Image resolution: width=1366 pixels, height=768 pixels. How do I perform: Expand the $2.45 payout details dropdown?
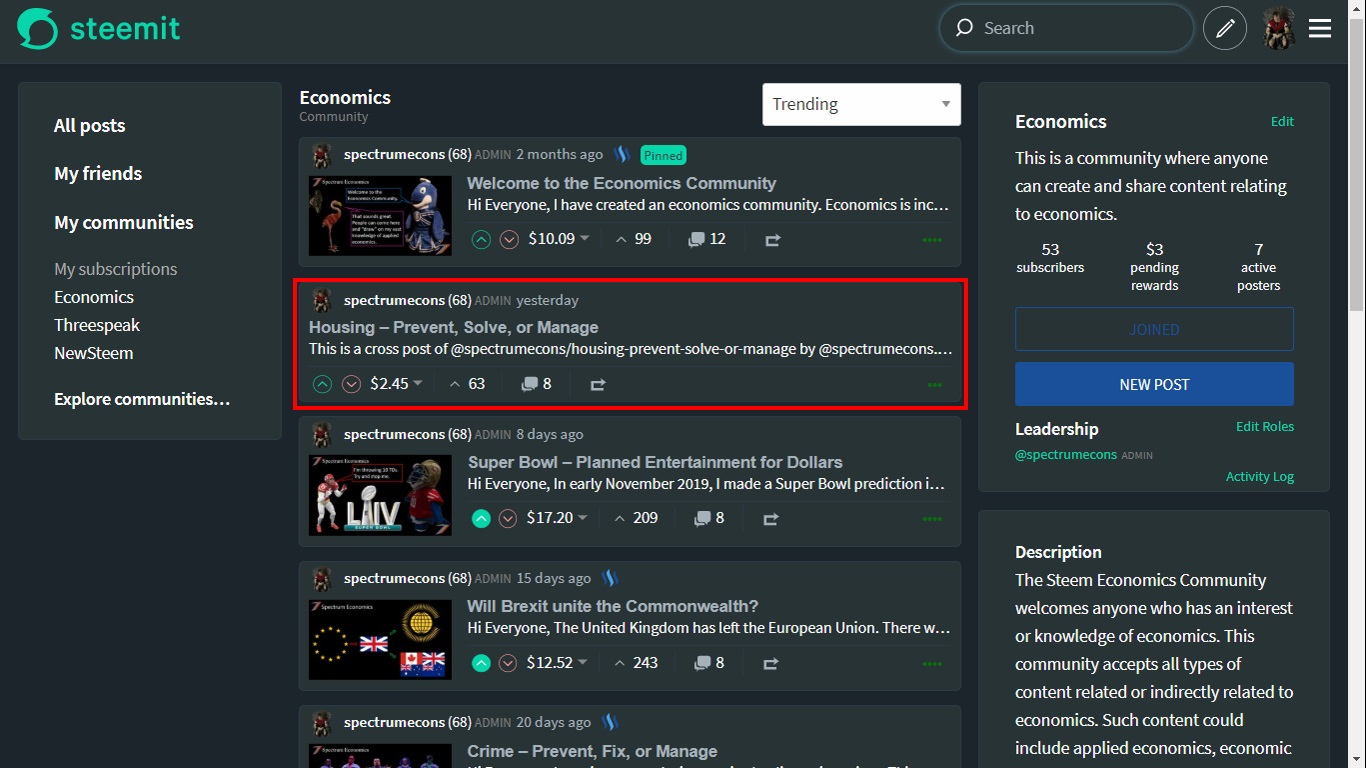(418, 383)
